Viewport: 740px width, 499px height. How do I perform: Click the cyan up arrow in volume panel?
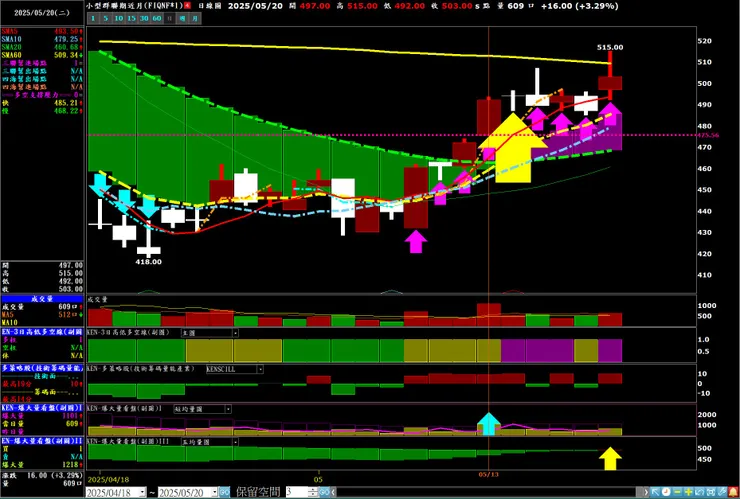(x=488, y=423)
